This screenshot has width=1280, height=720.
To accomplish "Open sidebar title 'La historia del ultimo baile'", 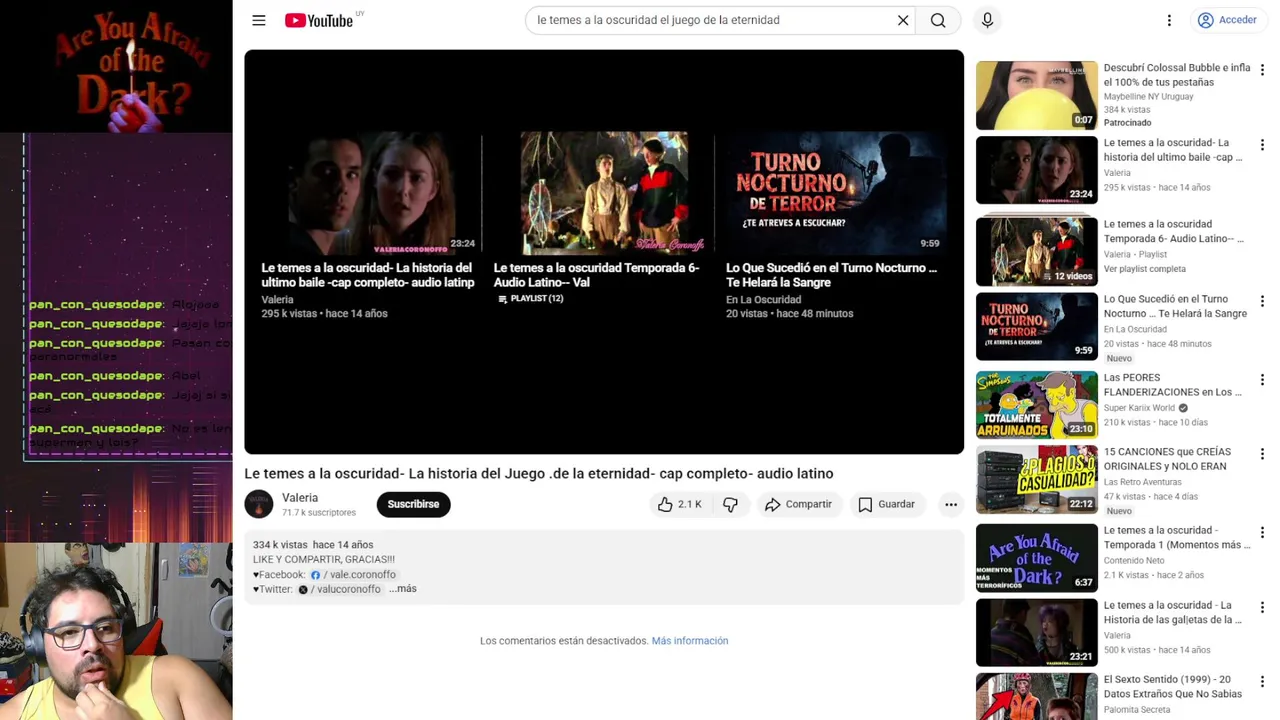I will (x=1173, y=150).
